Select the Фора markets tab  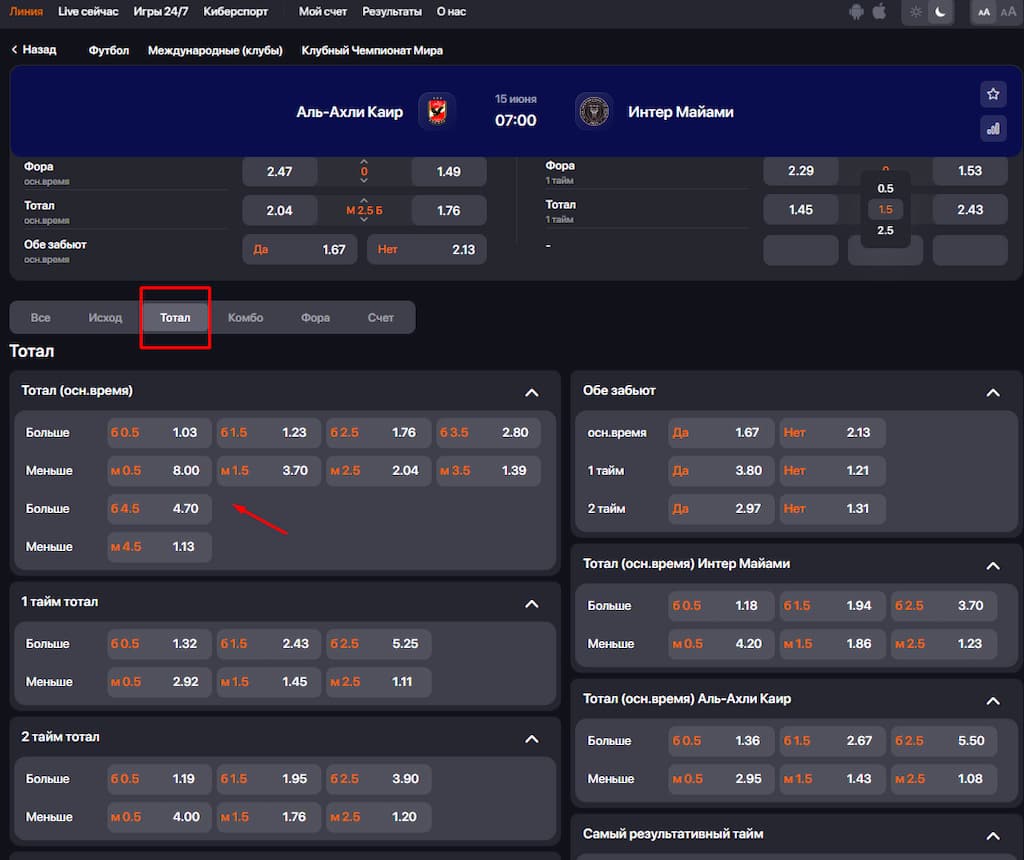[x=315, y=317]
